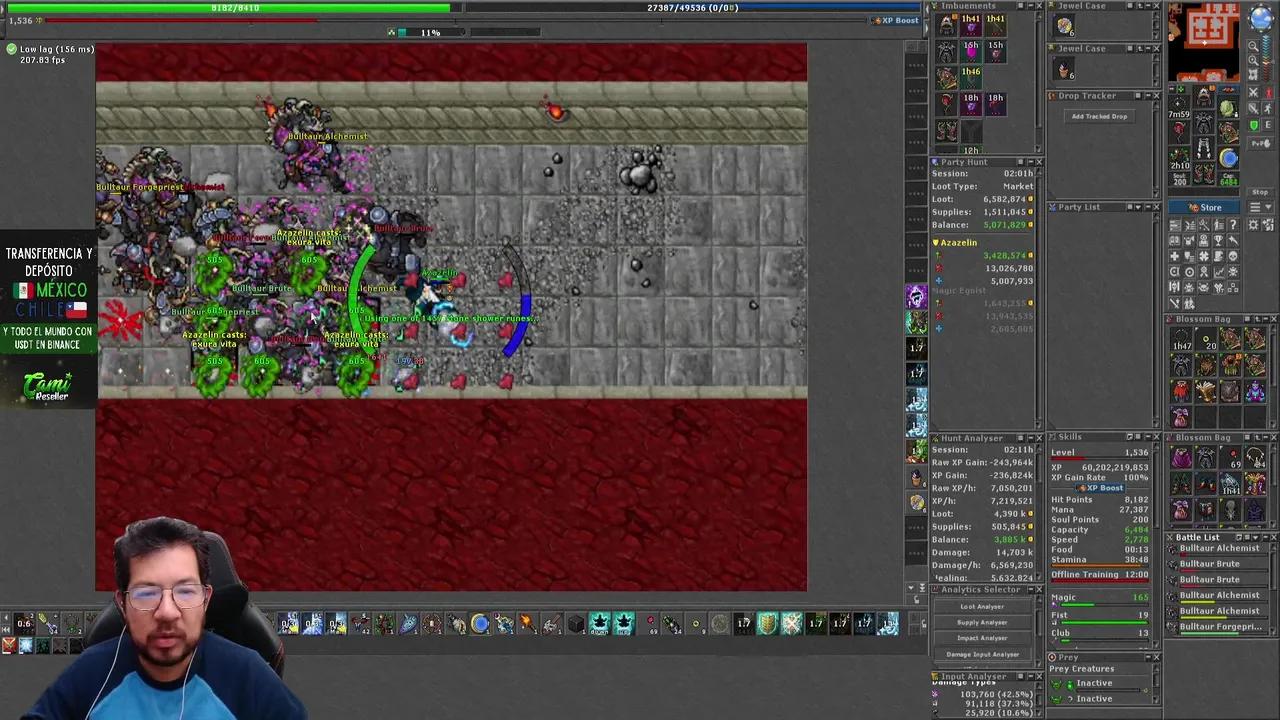Use the teal crossed-swords action bar slot
This screenshot has height=720, width=1280.
[791, 624]
